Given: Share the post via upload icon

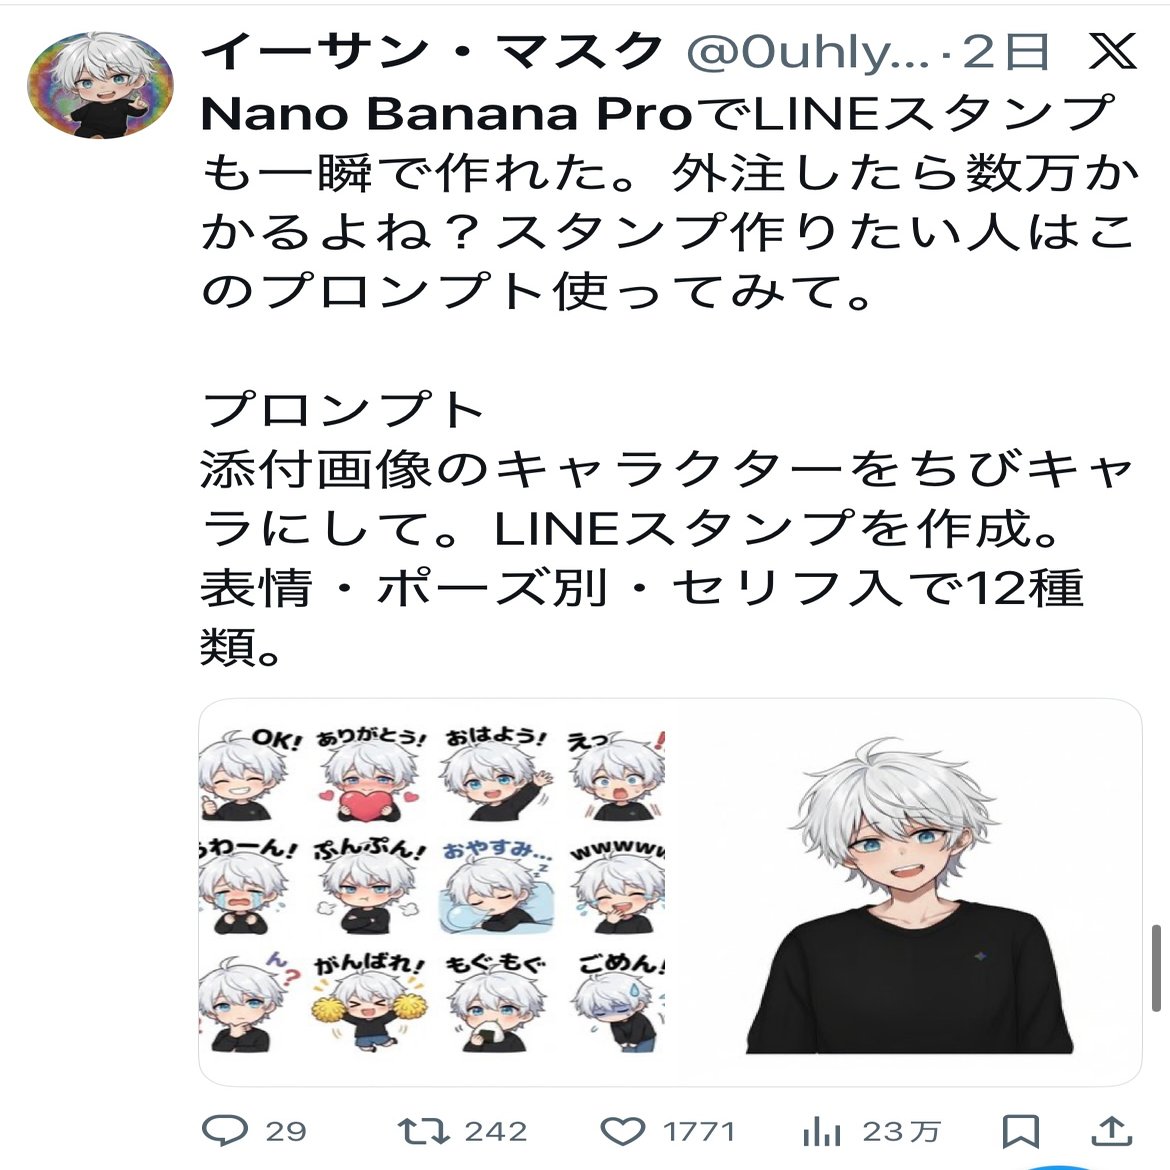Looking at the screenshot, I should point(1112,1130).
